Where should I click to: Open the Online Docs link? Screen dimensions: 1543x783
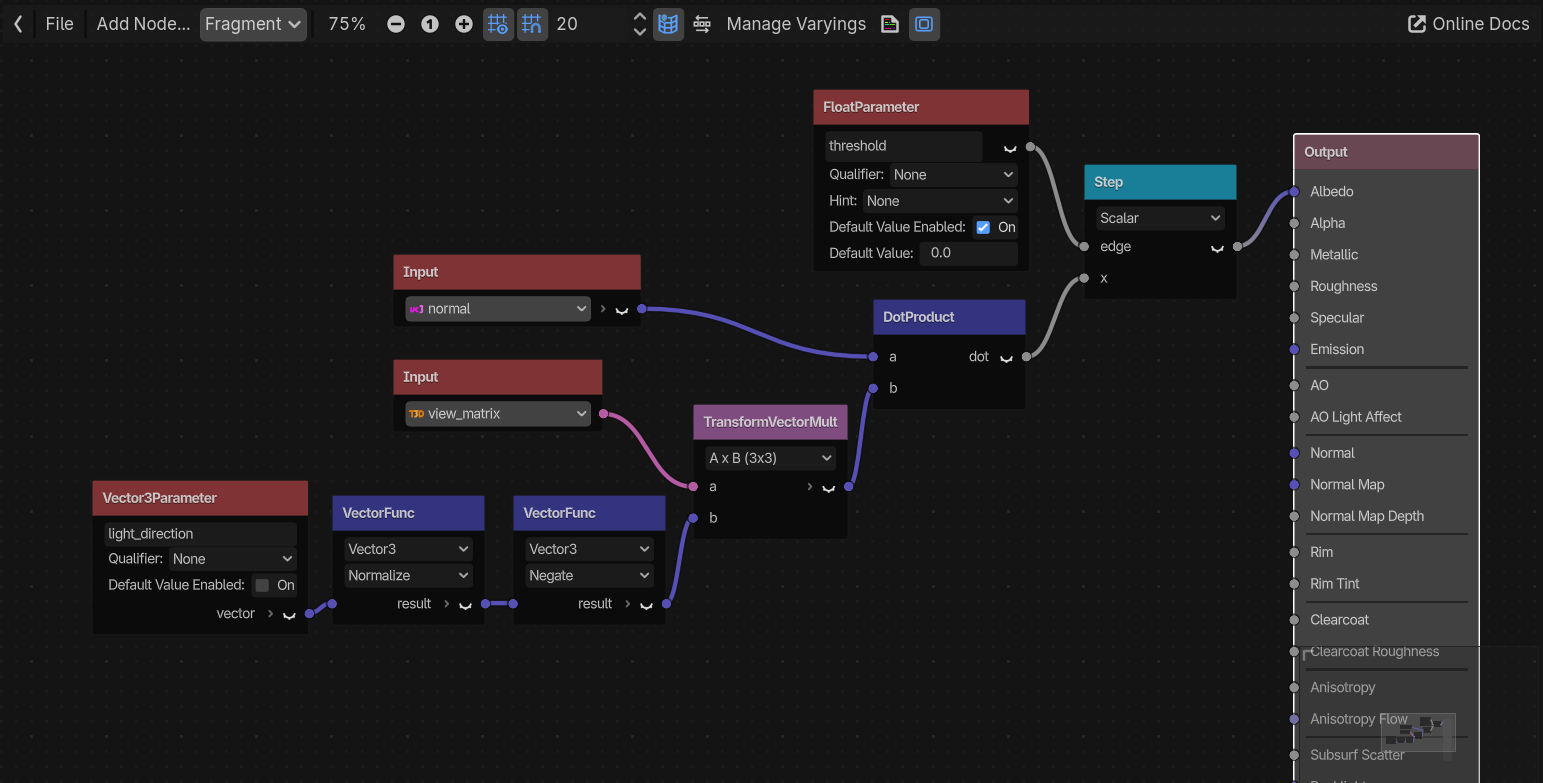pyautogui.click(x=1469, y=24)
